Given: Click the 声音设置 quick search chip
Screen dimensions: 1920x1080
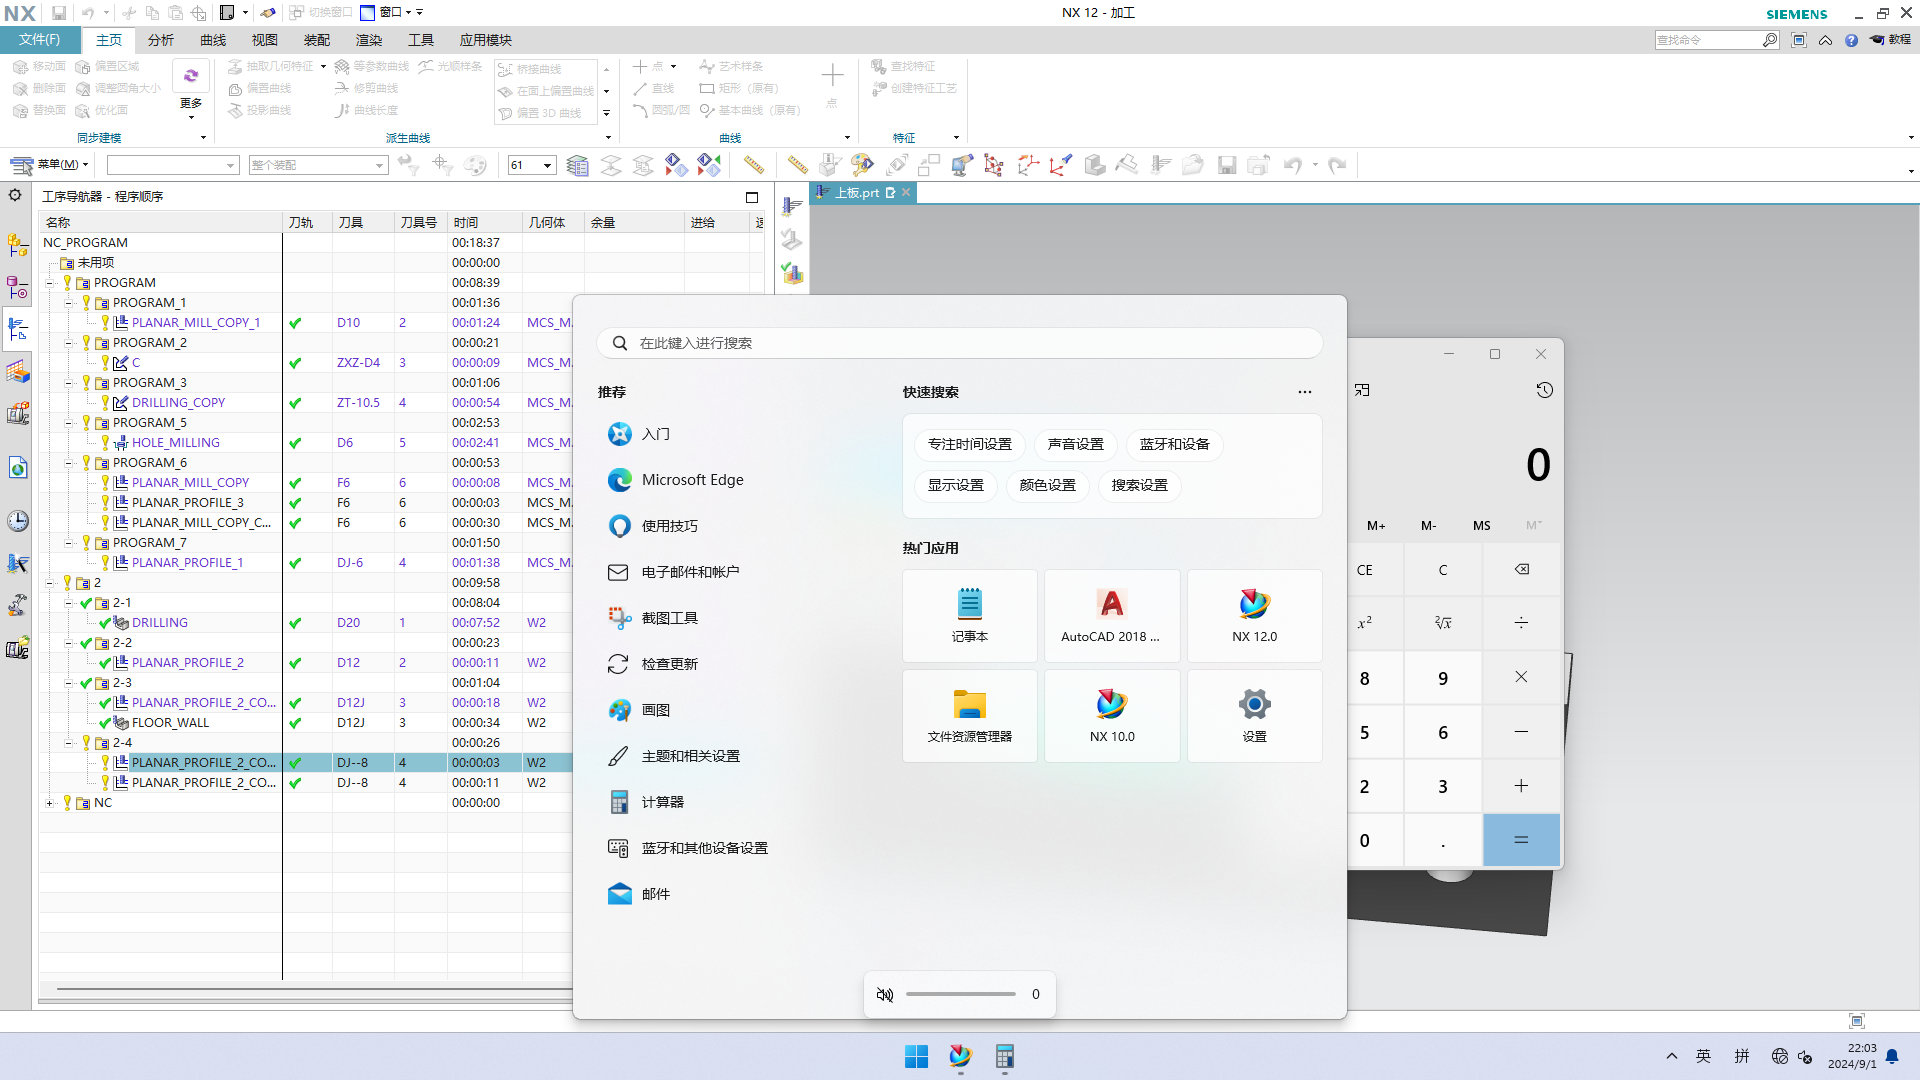Looking at the screenshot, I should coord(1075,444).
